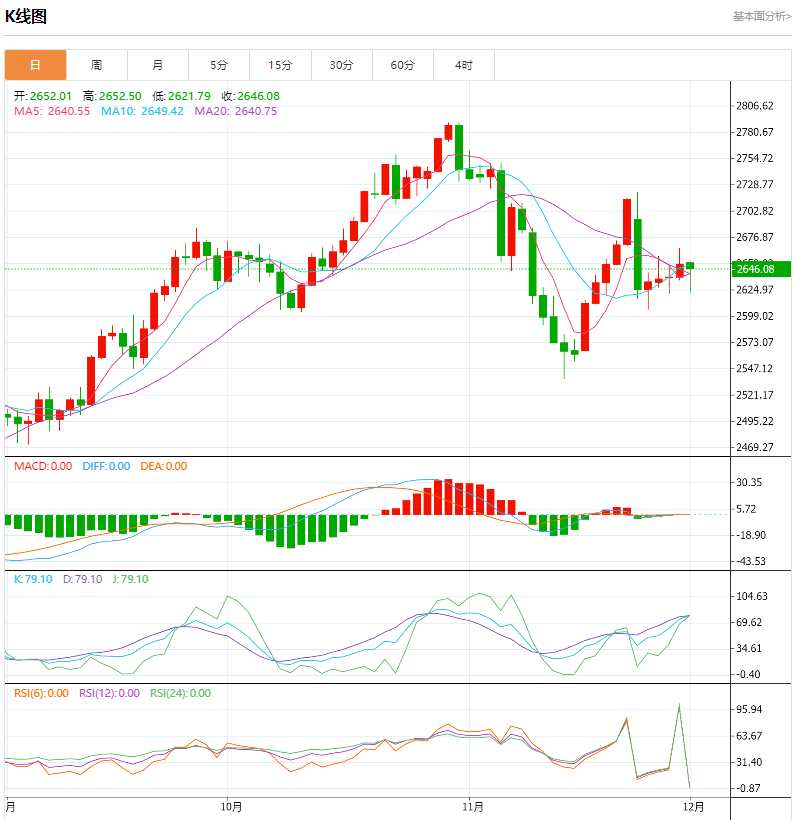
Task: Open the 基本面分析 link
Action: click(762, 16)
